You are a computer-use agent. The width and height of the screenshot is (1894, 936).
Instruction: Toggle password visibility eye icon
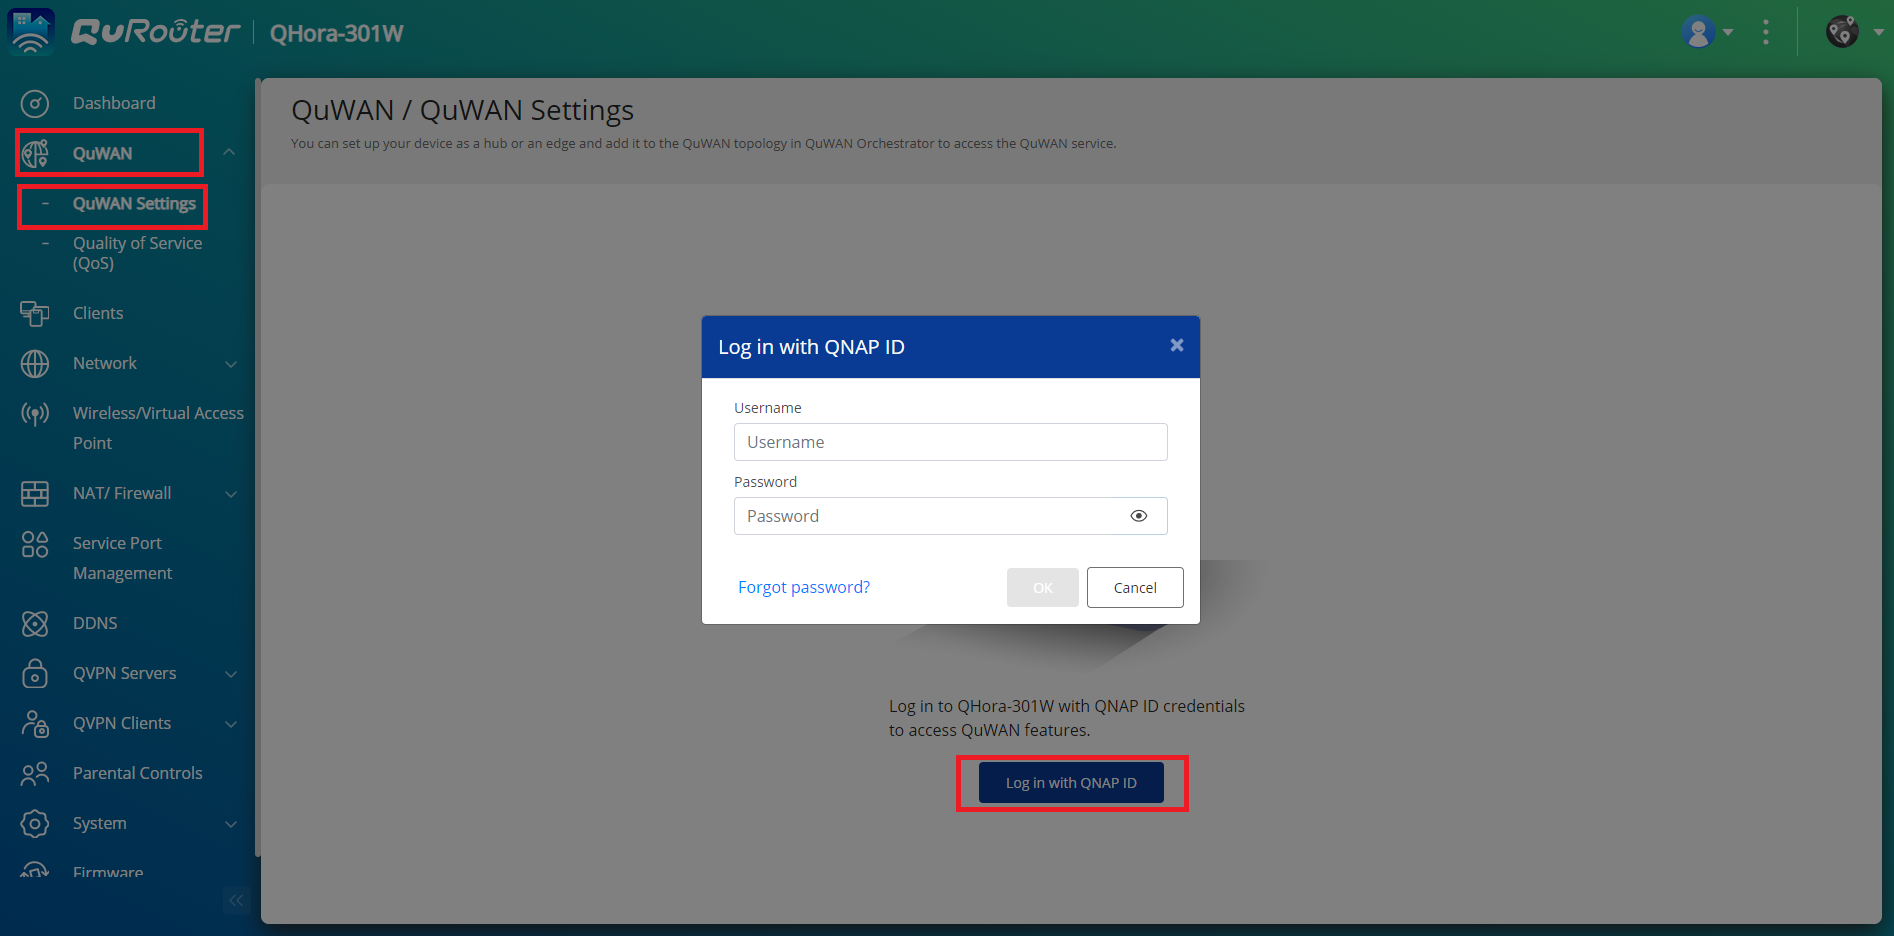[x=1138, y=516]
